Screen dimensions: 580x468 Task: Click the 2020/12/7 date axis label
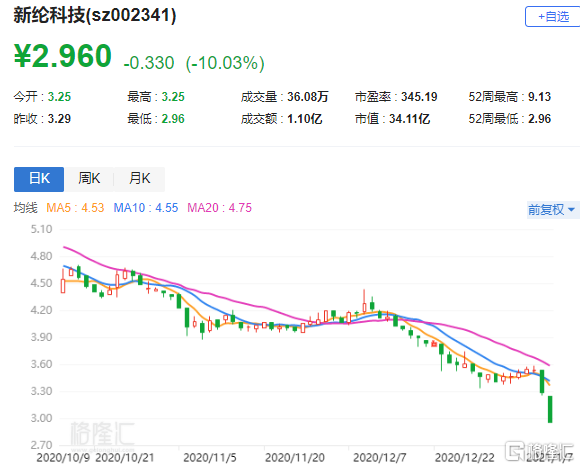(x=380, y=458)
